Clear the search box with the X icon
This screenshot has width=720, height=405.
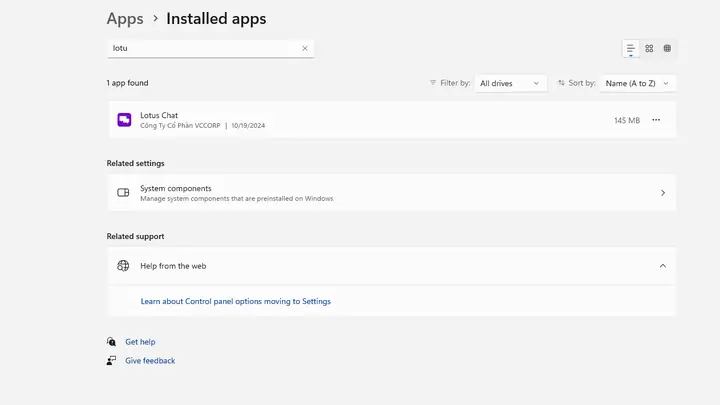tap(304, 48)
